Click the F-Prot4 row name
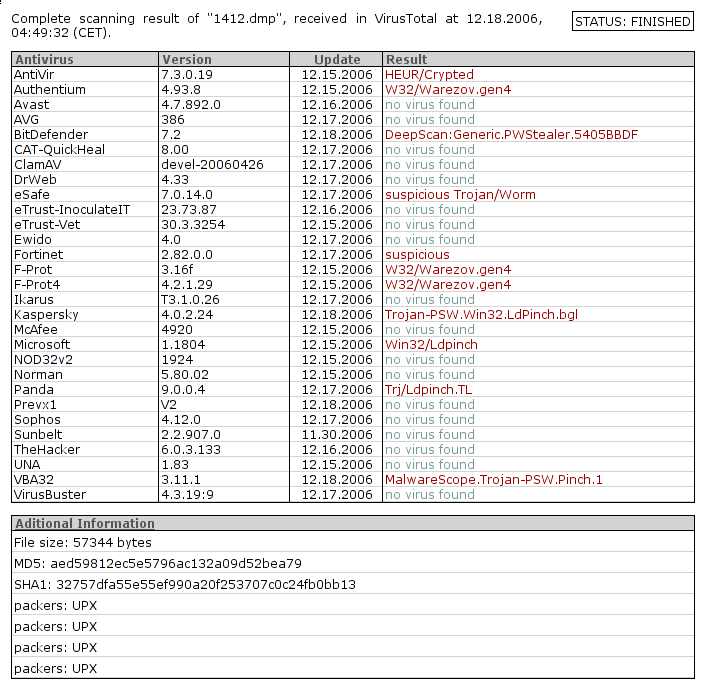This screenshot has height=689, width=713. click(37, 285)
